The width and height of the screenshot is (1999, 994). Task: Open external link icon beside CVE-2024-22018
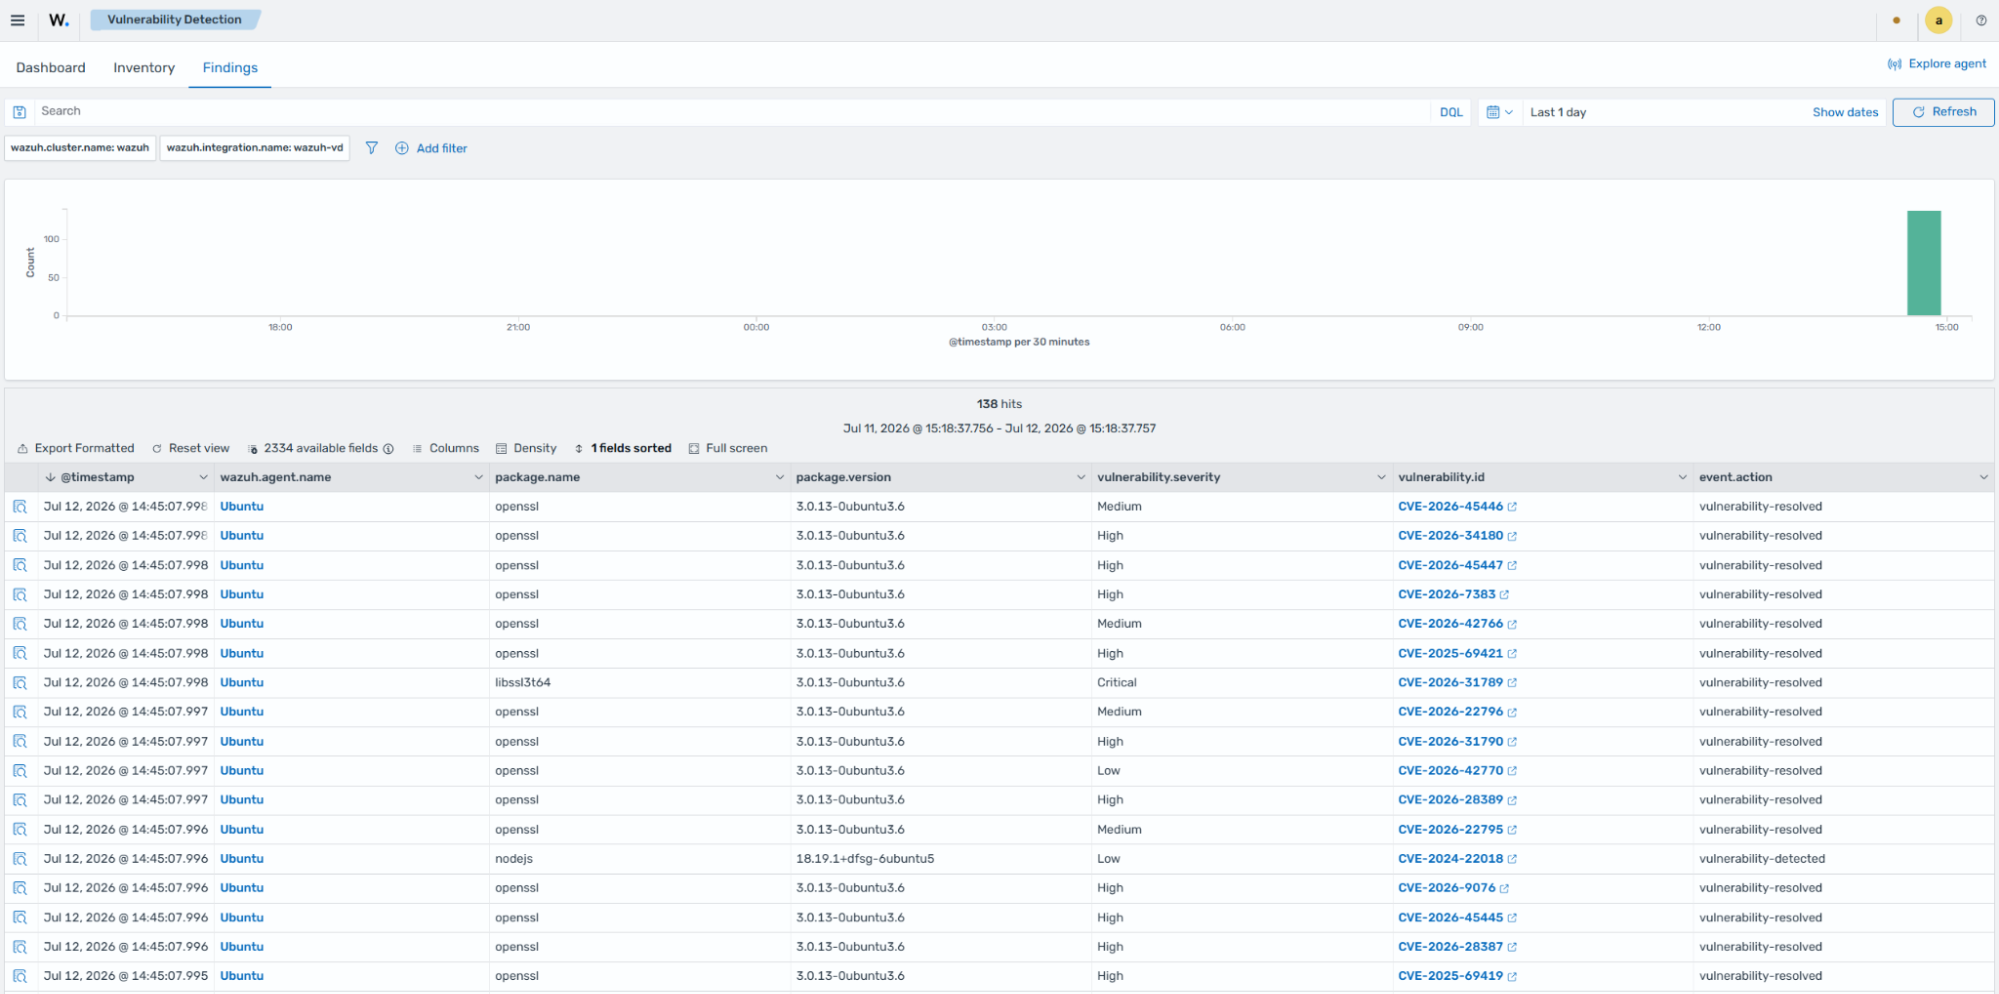[1512, 859]
